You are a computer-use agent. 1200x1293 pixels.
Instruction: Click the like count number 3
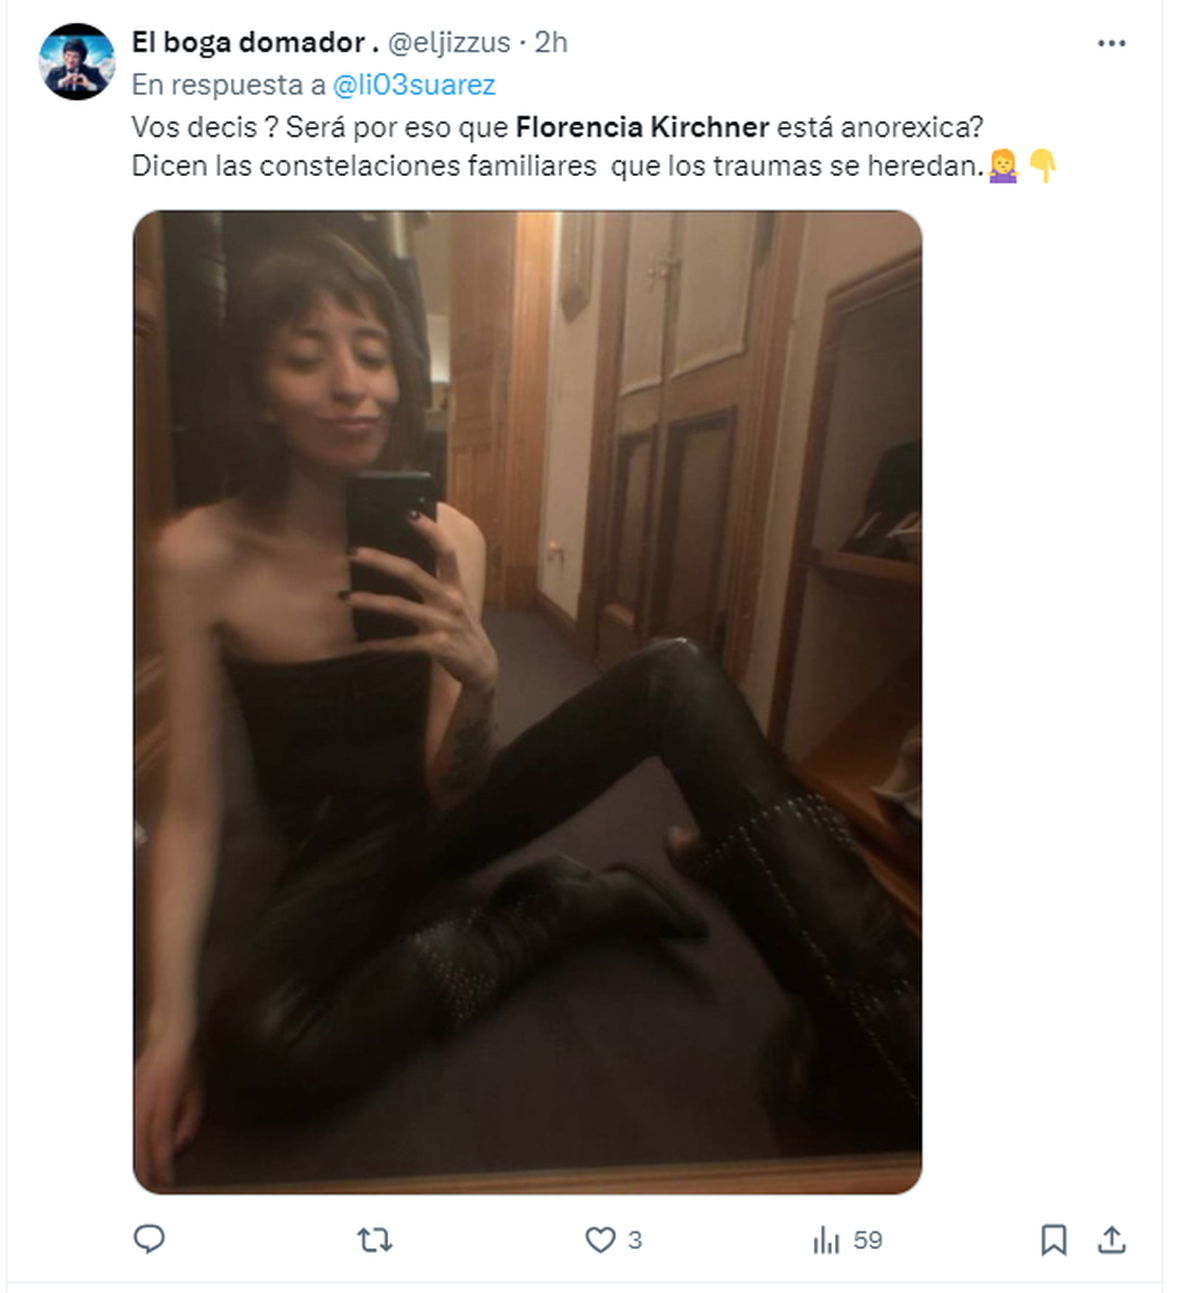635,1240
